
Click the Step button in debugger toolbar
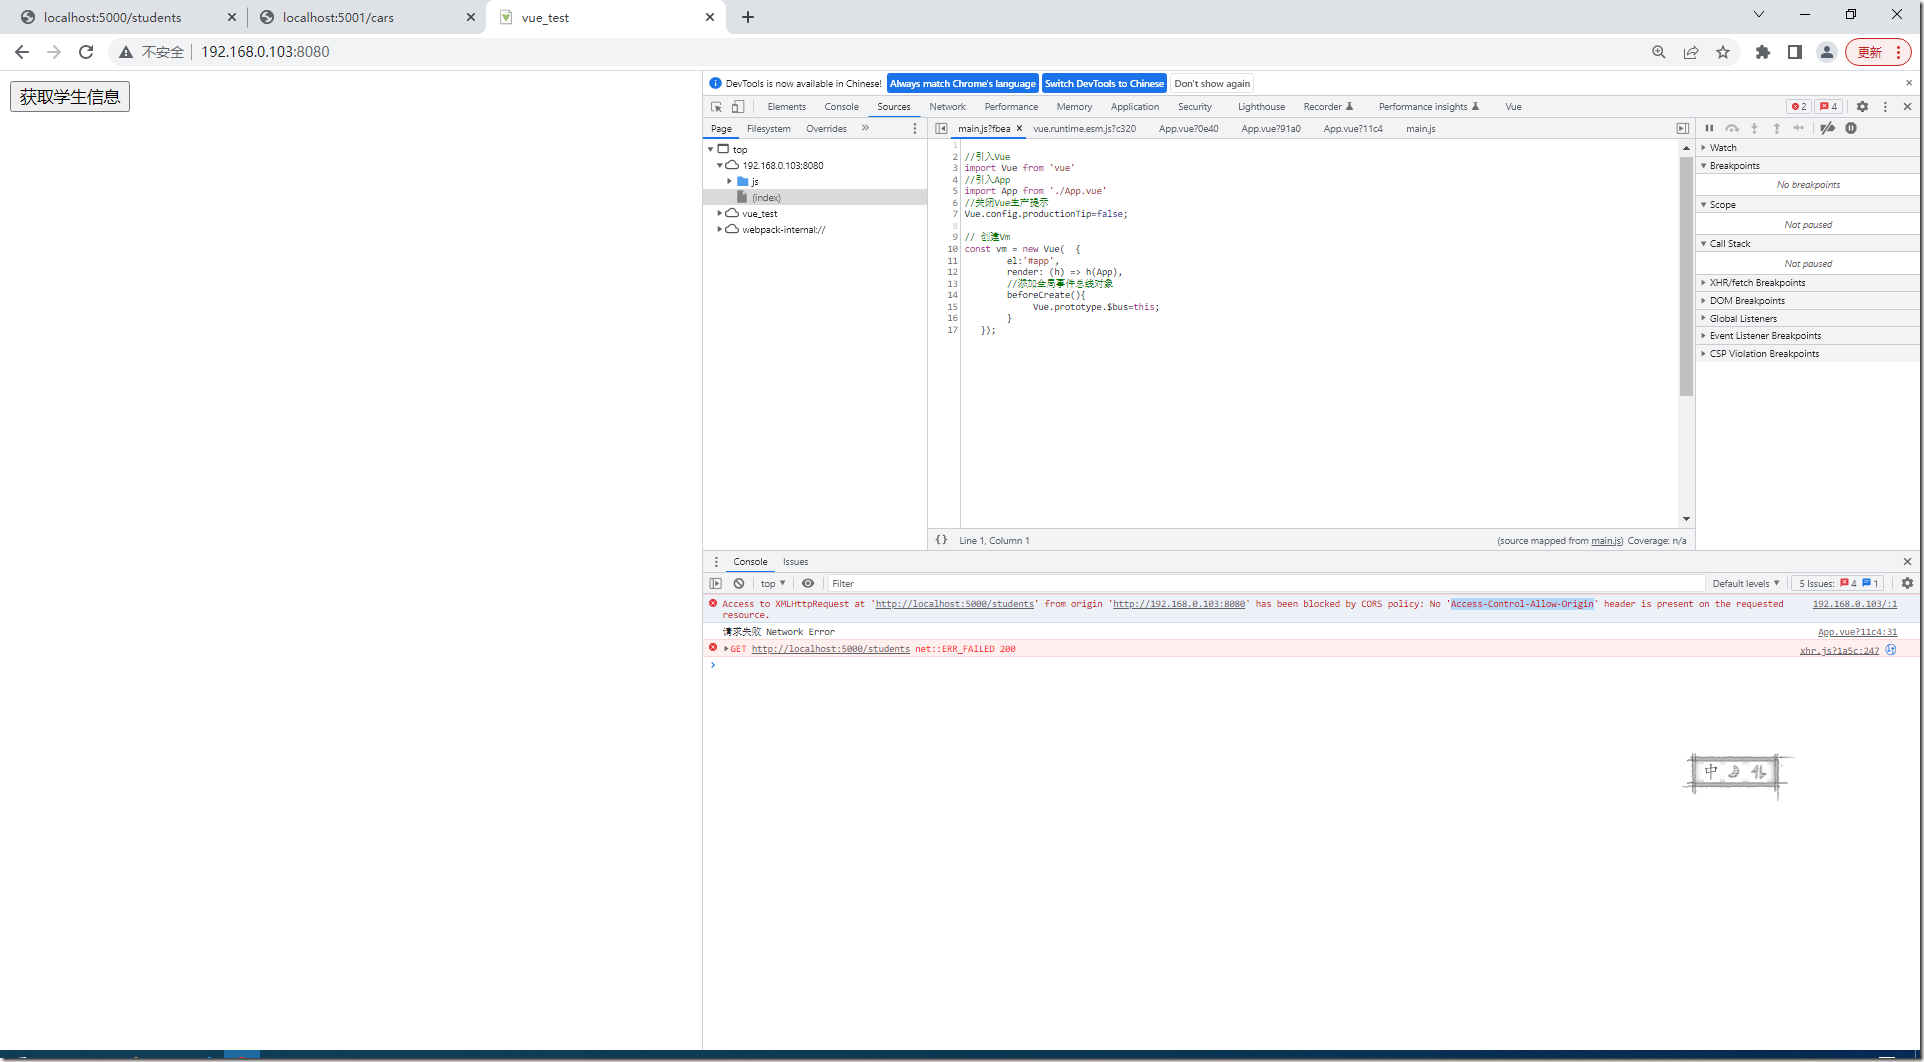click(1799, 128)
